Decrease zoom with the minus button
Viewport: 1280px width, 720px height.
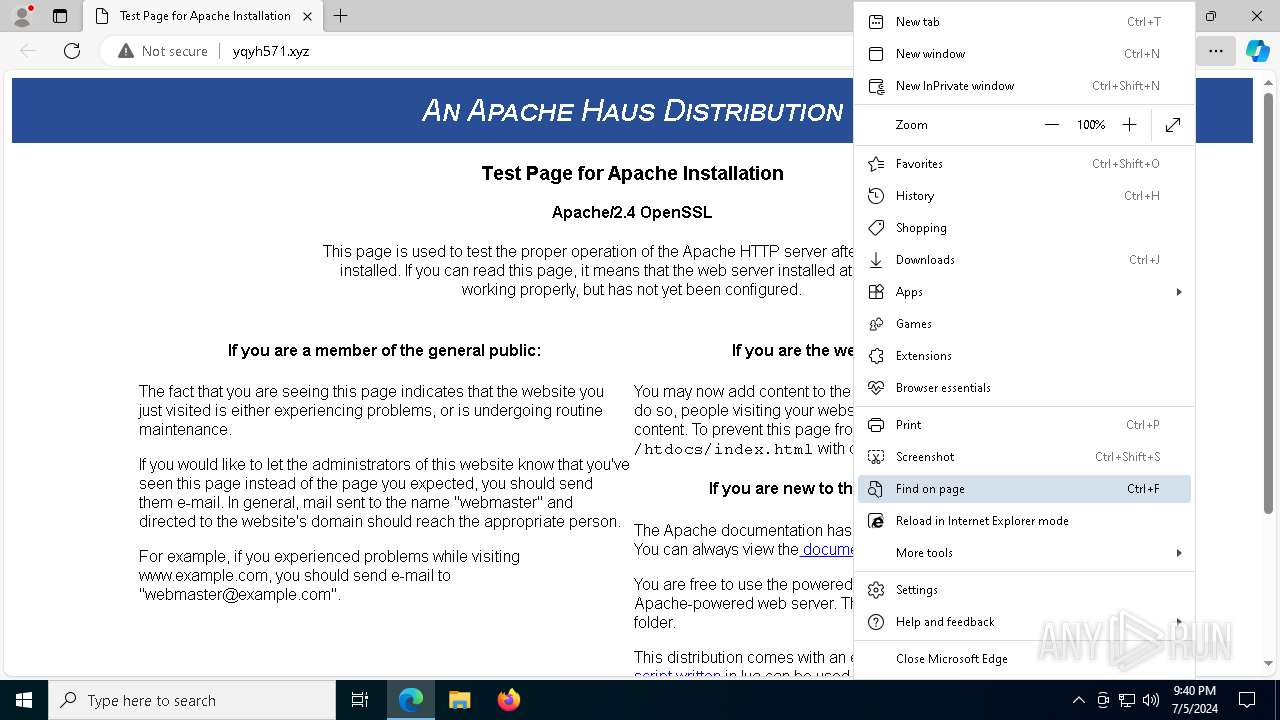point(1051,125)
